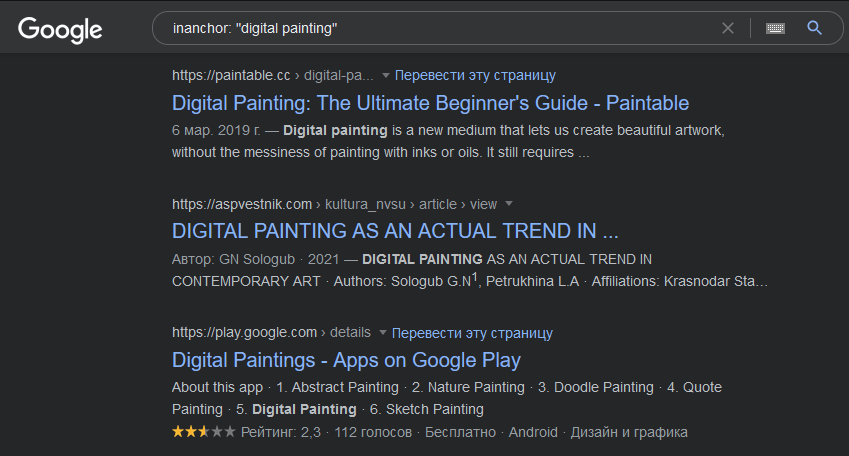The width and height of the screenshot is (849, 456).
Task: Clear the search query with X icon
Action: pyautogui.click(x=728, y=28)
